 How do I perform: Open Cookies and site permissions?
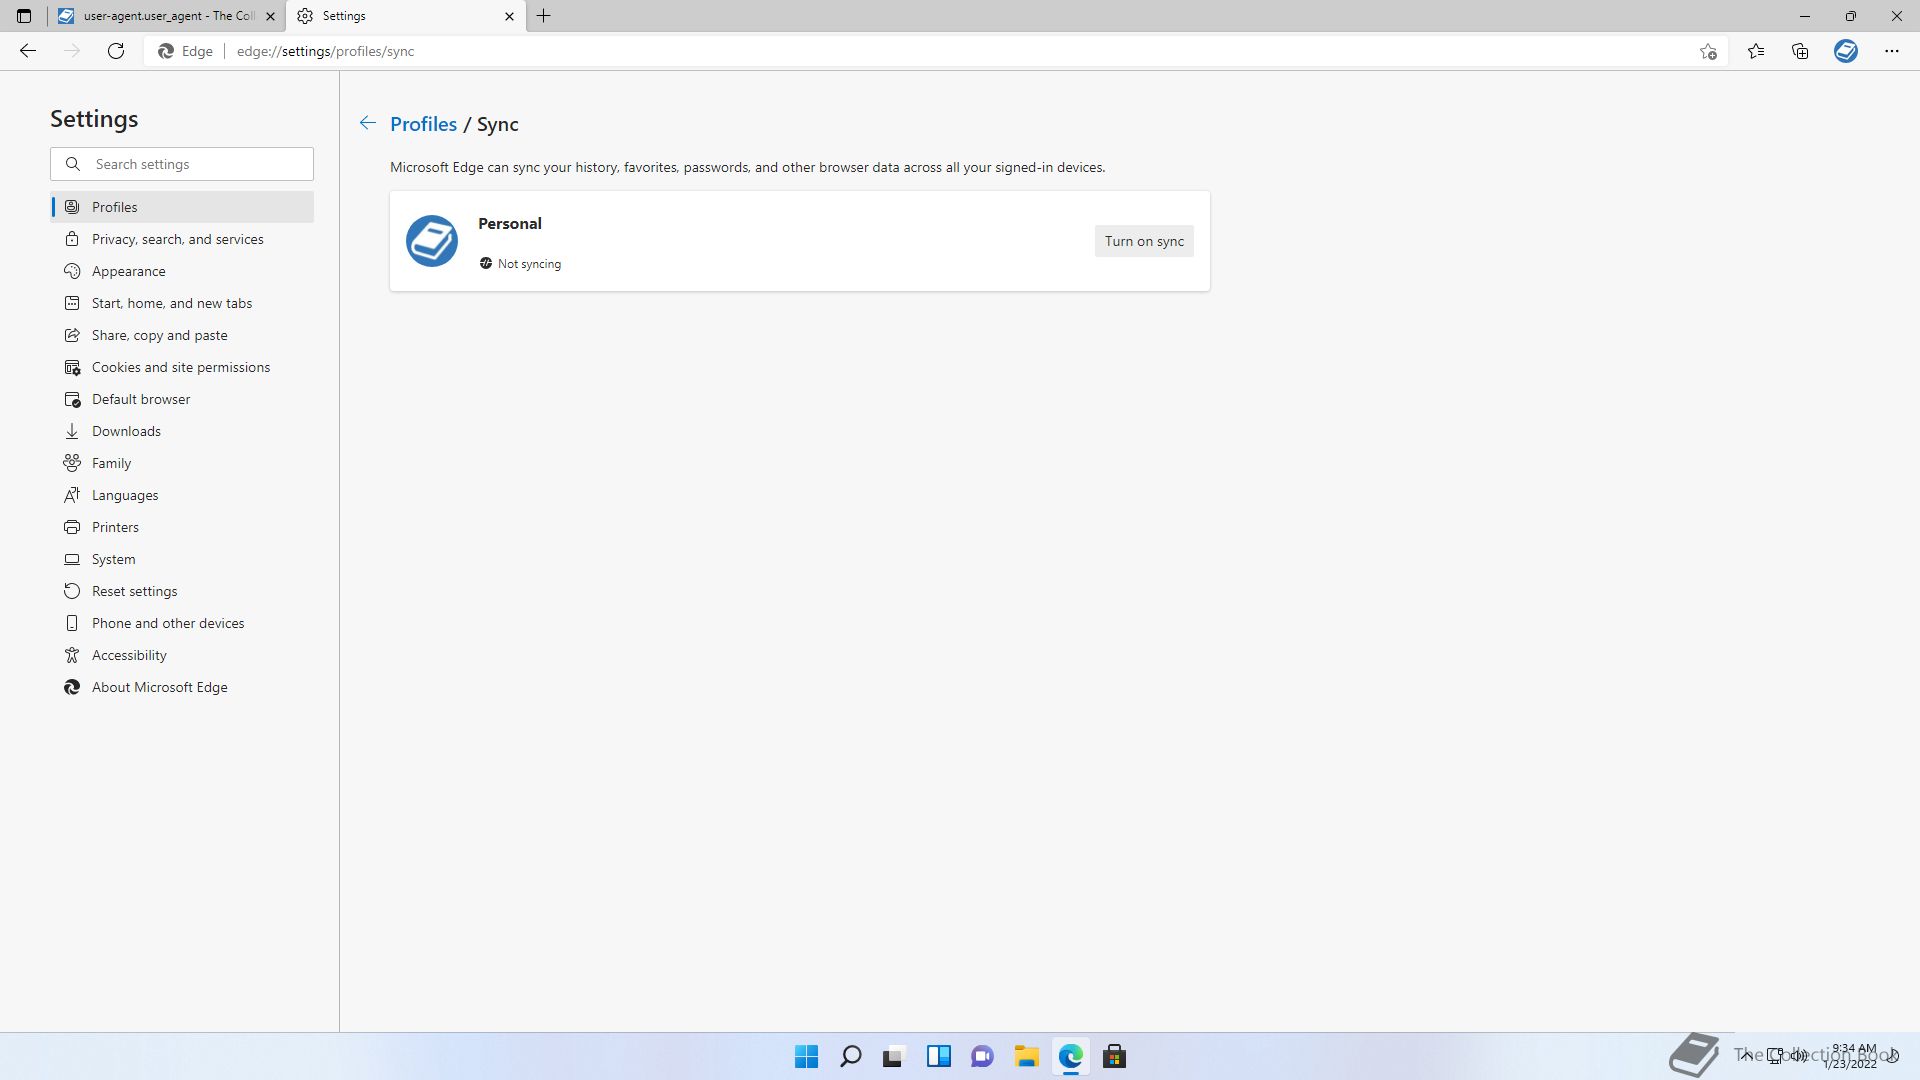tap(182, 367)
